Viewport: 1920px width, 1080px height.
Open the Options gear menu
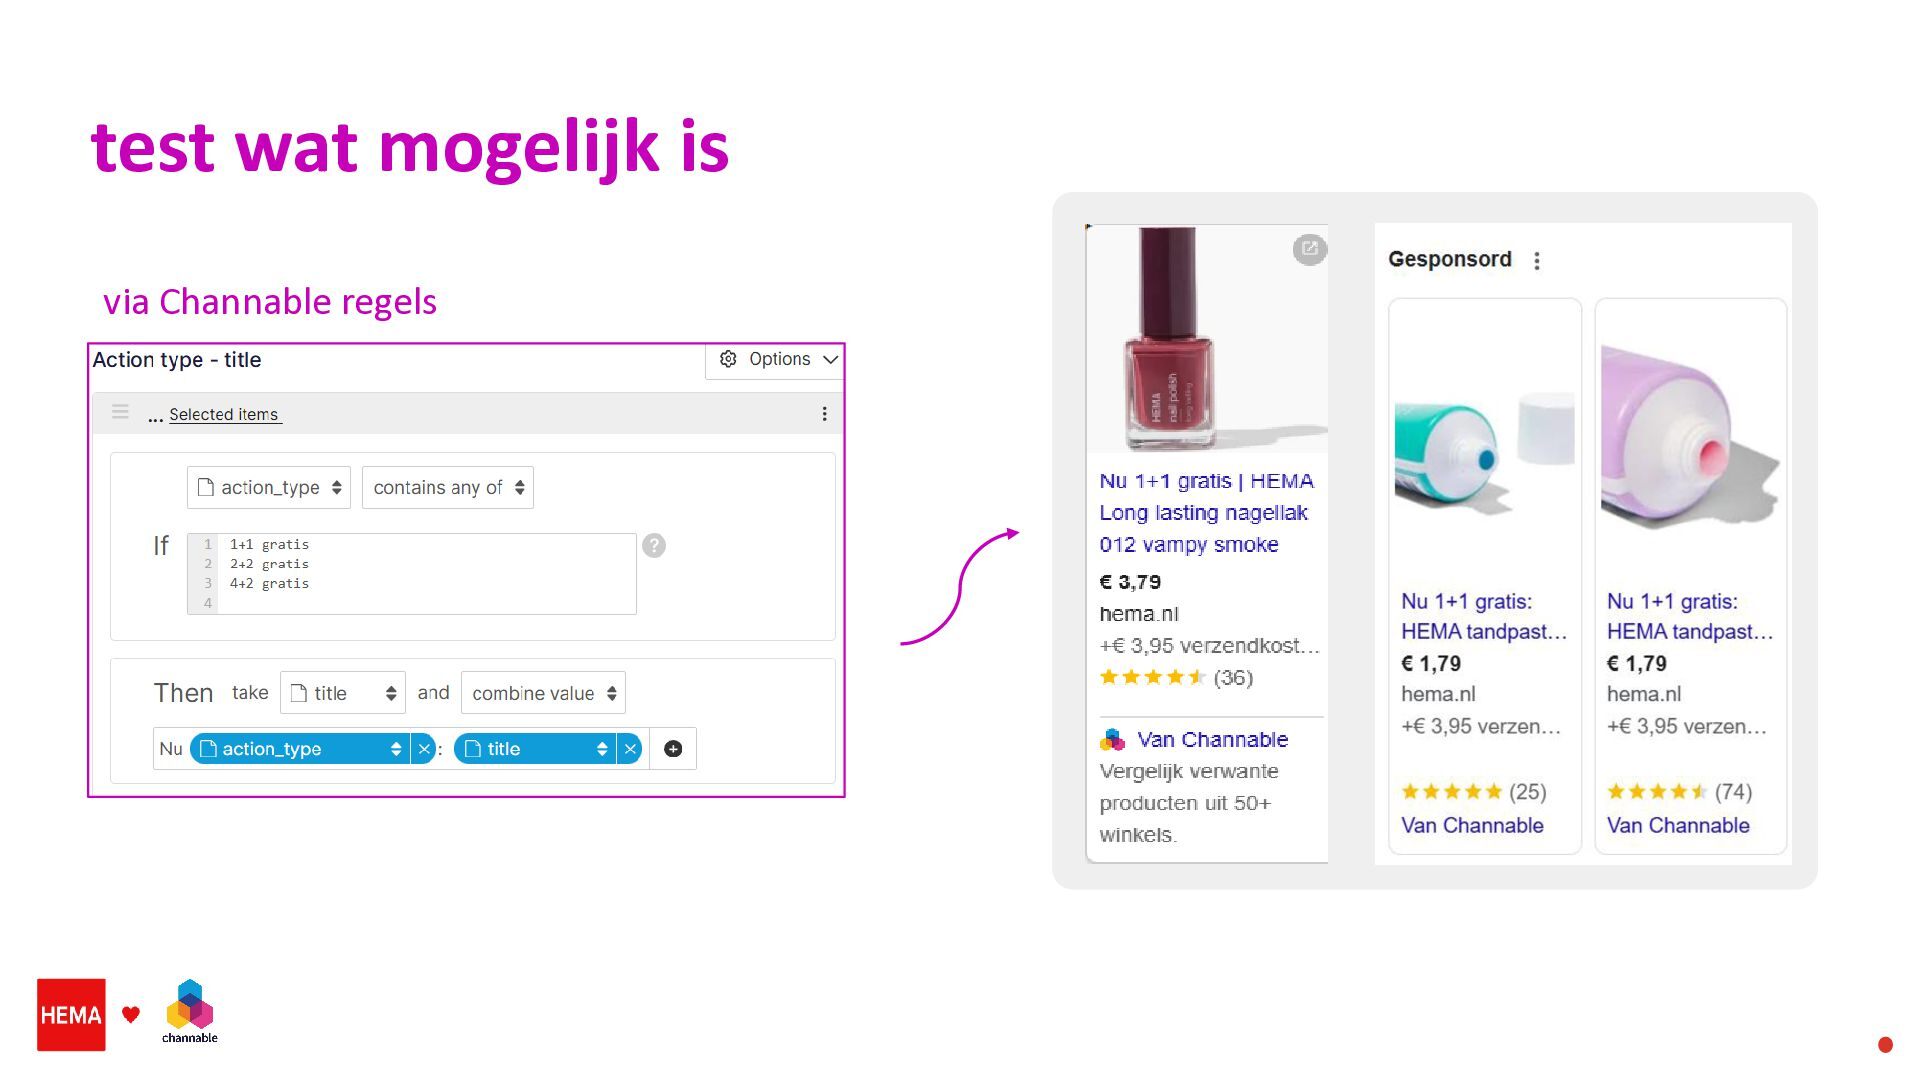pos(774,360)
